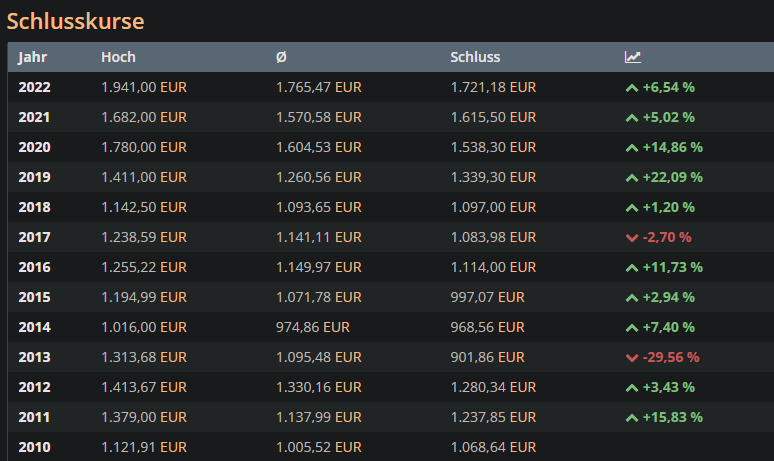This screenshot has width=774, height=461.
Task: Click the green up arrow for 2019
Action: (631, 178)
